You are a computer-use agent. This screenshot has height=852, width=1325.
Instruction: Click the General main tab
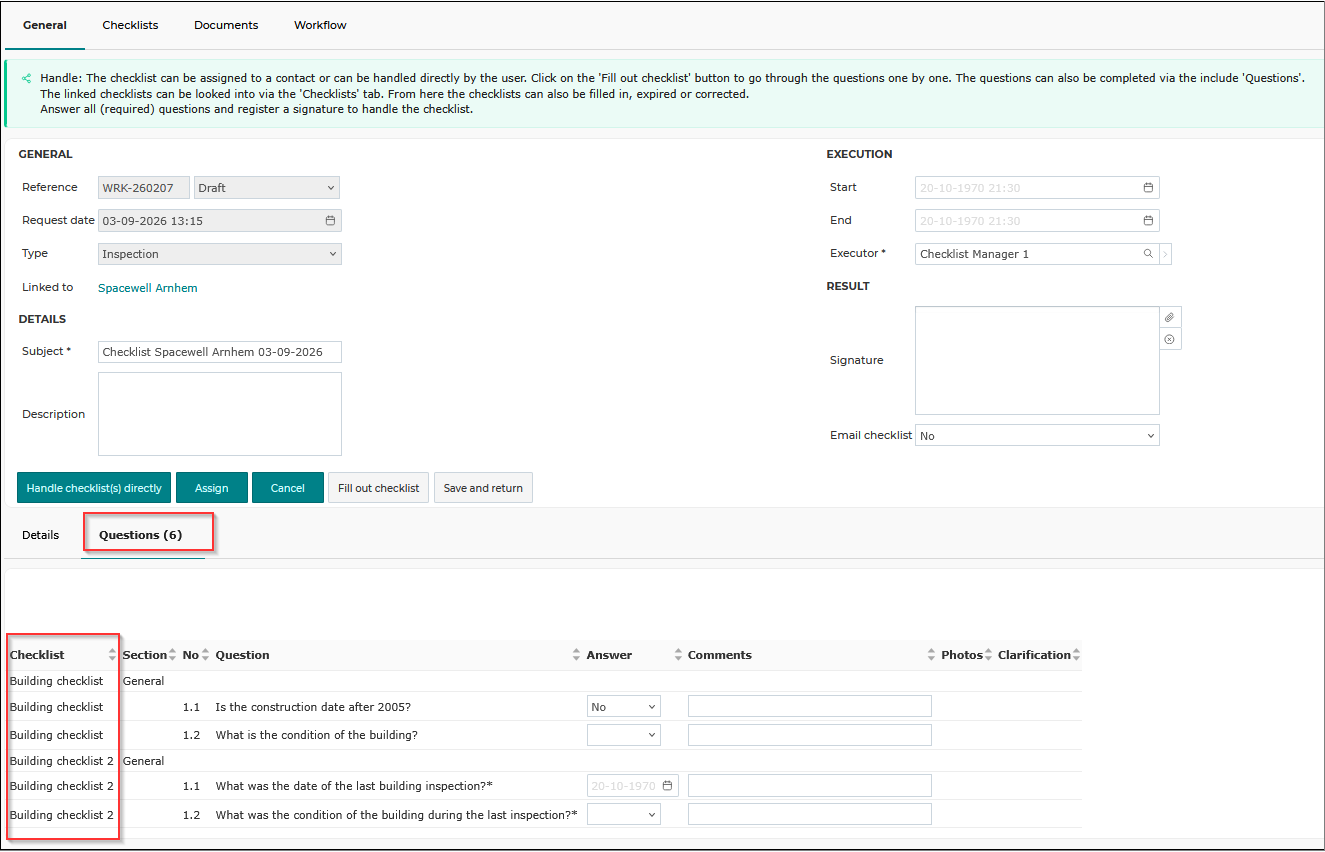(x=45, y=25)
